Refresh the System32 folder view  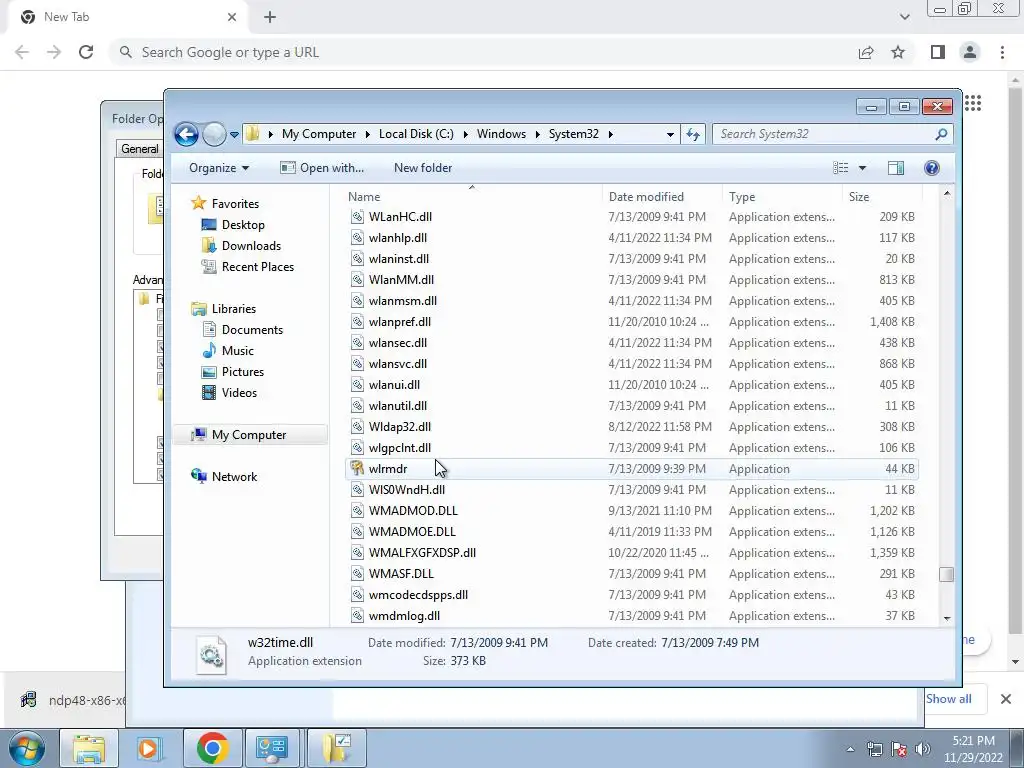[x=693, y=135]
